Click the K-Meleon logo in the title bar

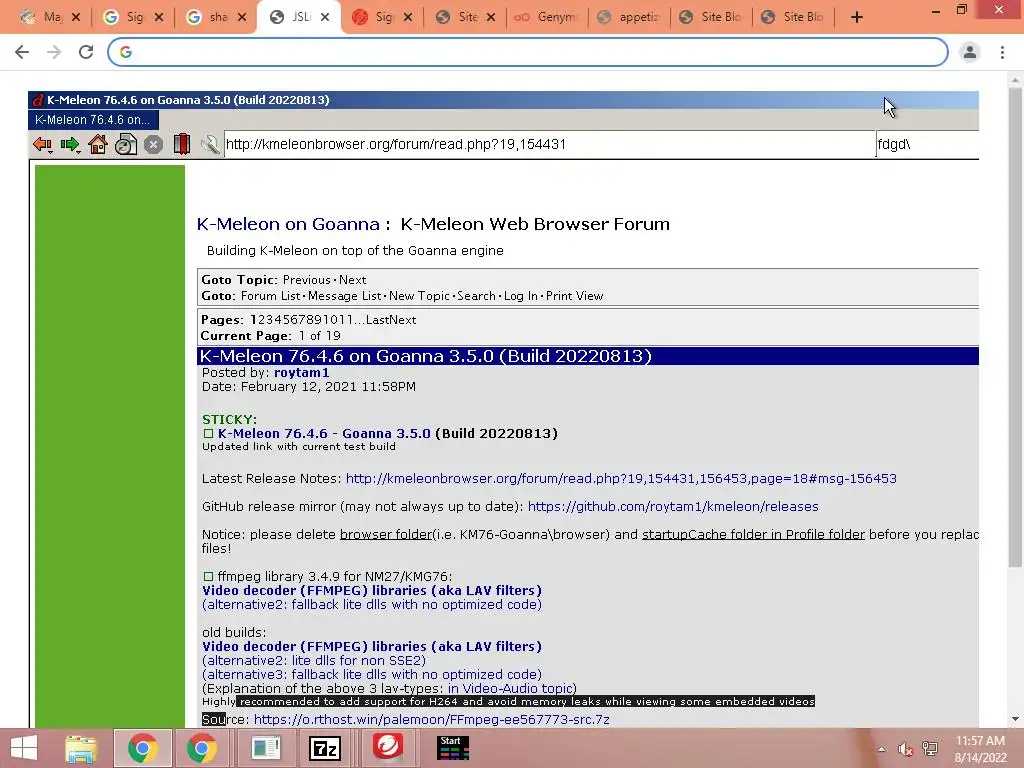(x=38, y=100)
